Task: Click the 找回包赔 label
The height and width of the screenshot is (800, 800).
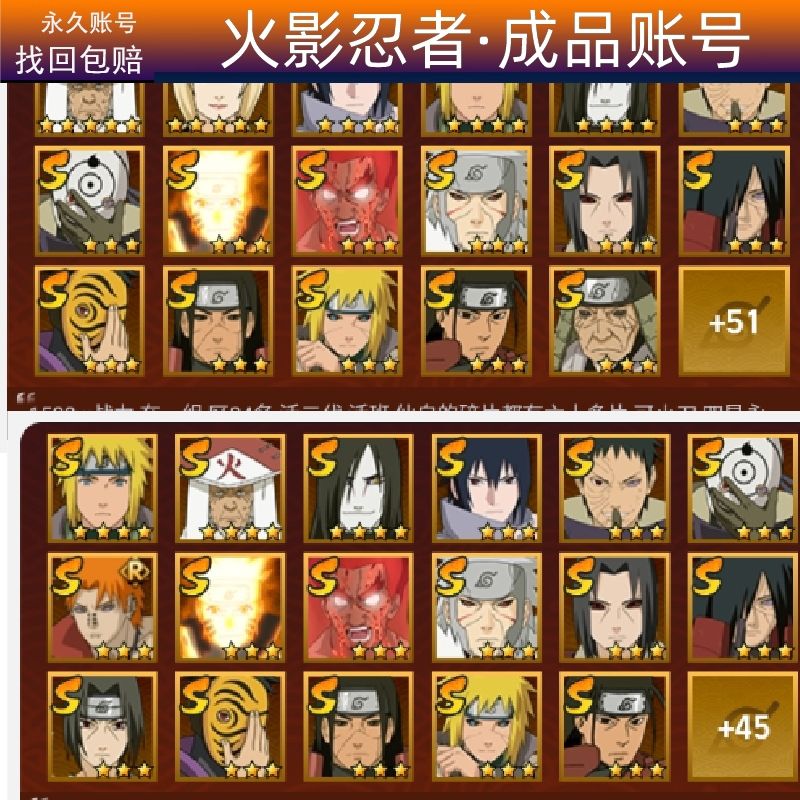Action: point(79,60)
